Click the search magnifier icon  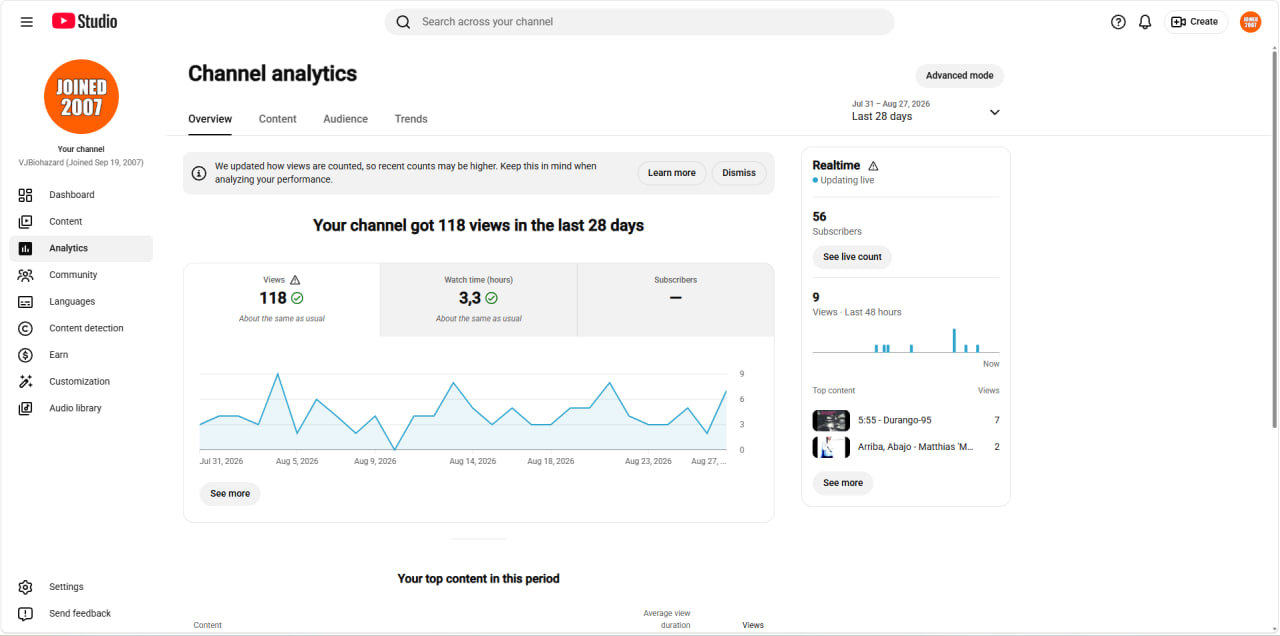click(403, 22)
